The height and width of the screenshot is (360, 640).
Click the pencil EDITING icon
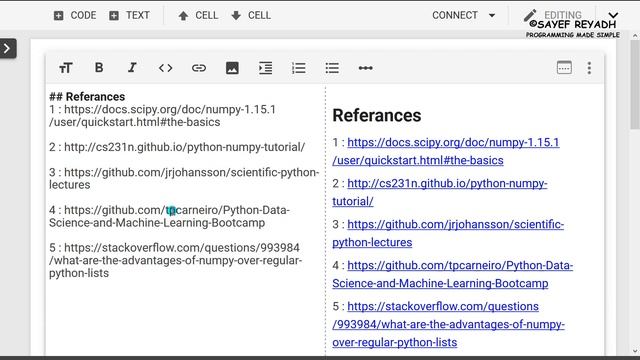click(x=529, y=15)
